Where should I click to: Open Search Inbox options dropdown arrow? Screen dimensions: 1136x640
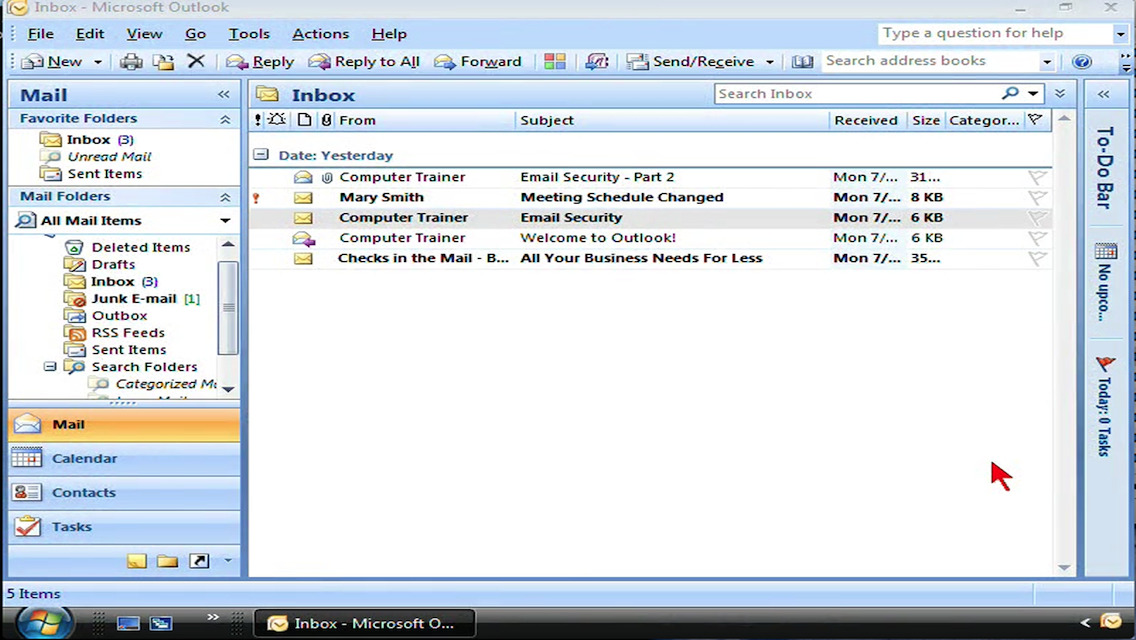pos(1032,93)
